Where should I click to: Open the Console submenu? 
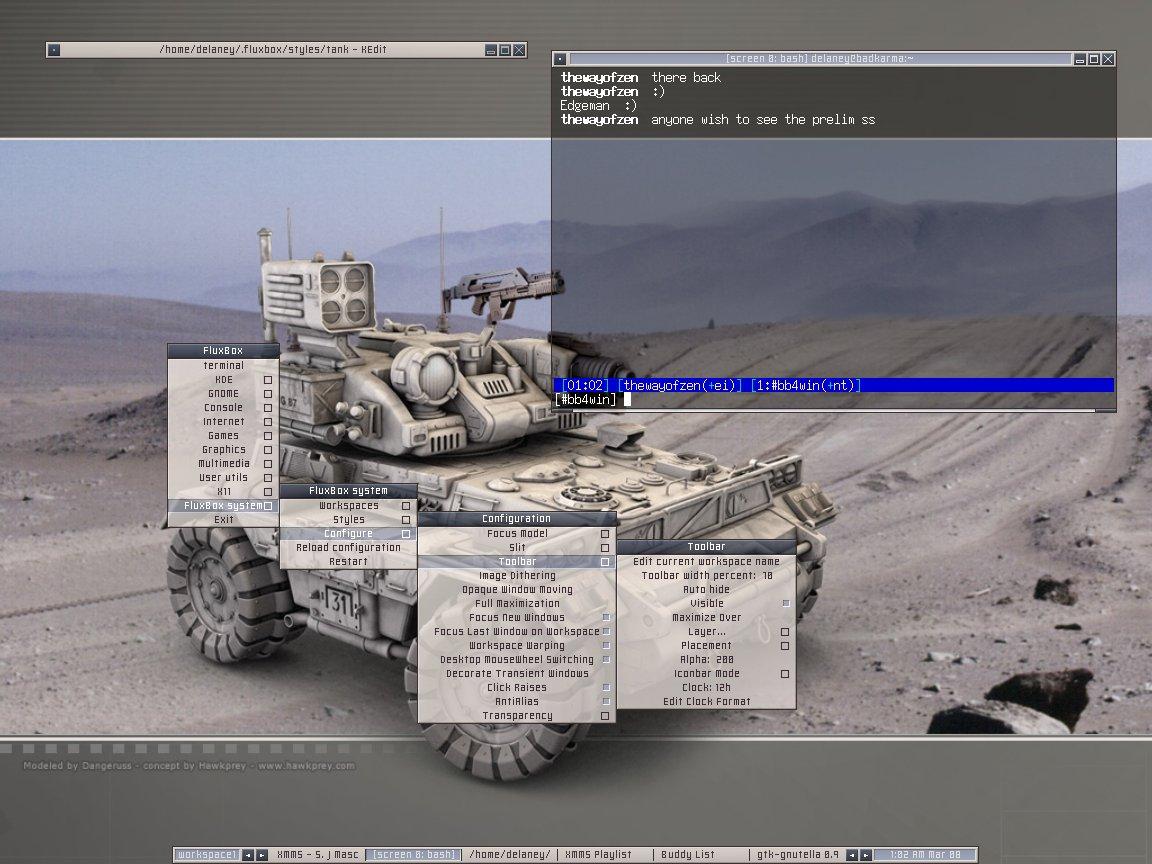223,408
